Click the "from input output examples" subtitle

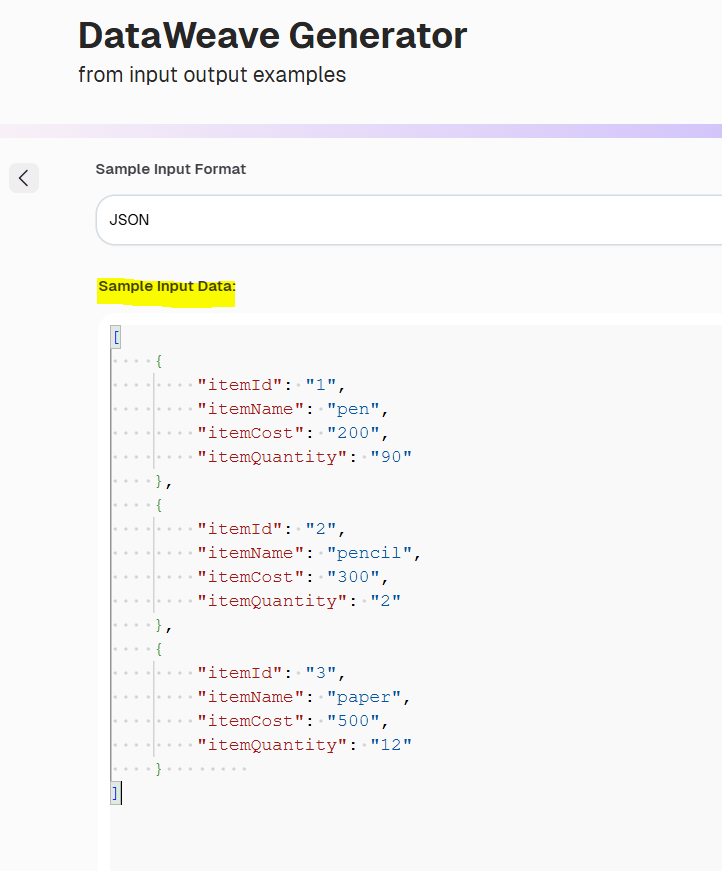point(212,75)
